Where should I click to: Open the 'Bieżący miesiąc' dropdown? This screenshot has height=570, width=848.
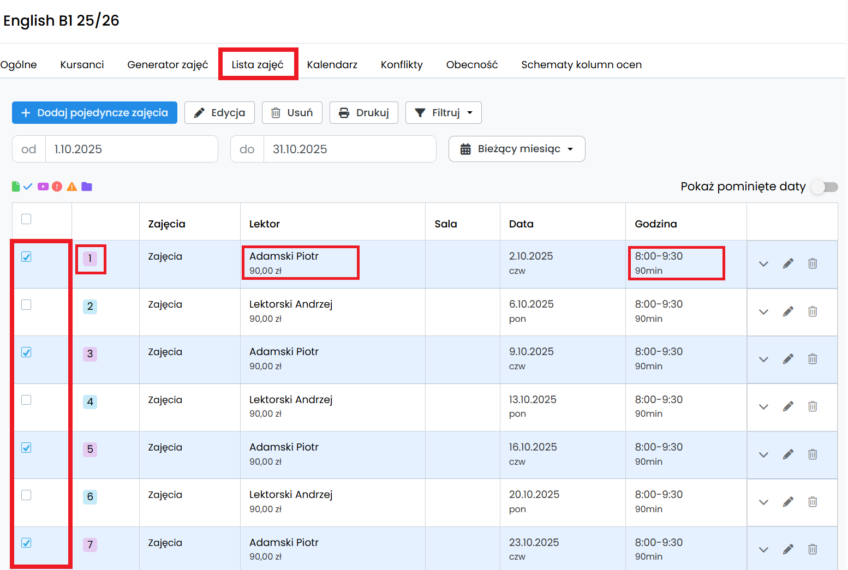(x=516, y=149)
